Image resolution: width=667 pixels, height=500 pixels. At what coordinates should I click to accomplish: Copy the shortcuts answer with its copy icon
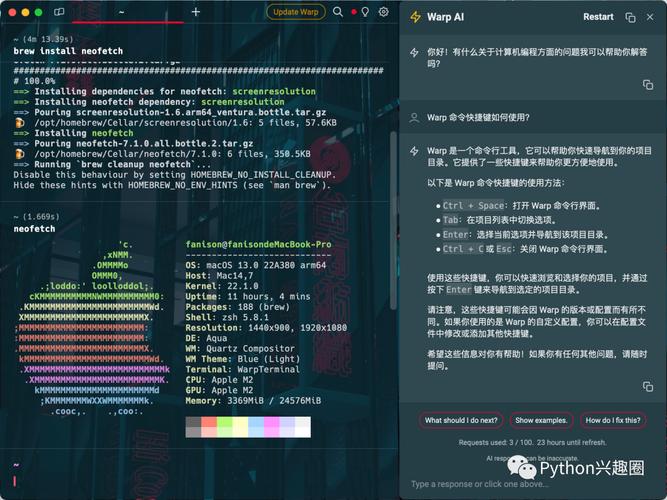(x=648, y=386)
